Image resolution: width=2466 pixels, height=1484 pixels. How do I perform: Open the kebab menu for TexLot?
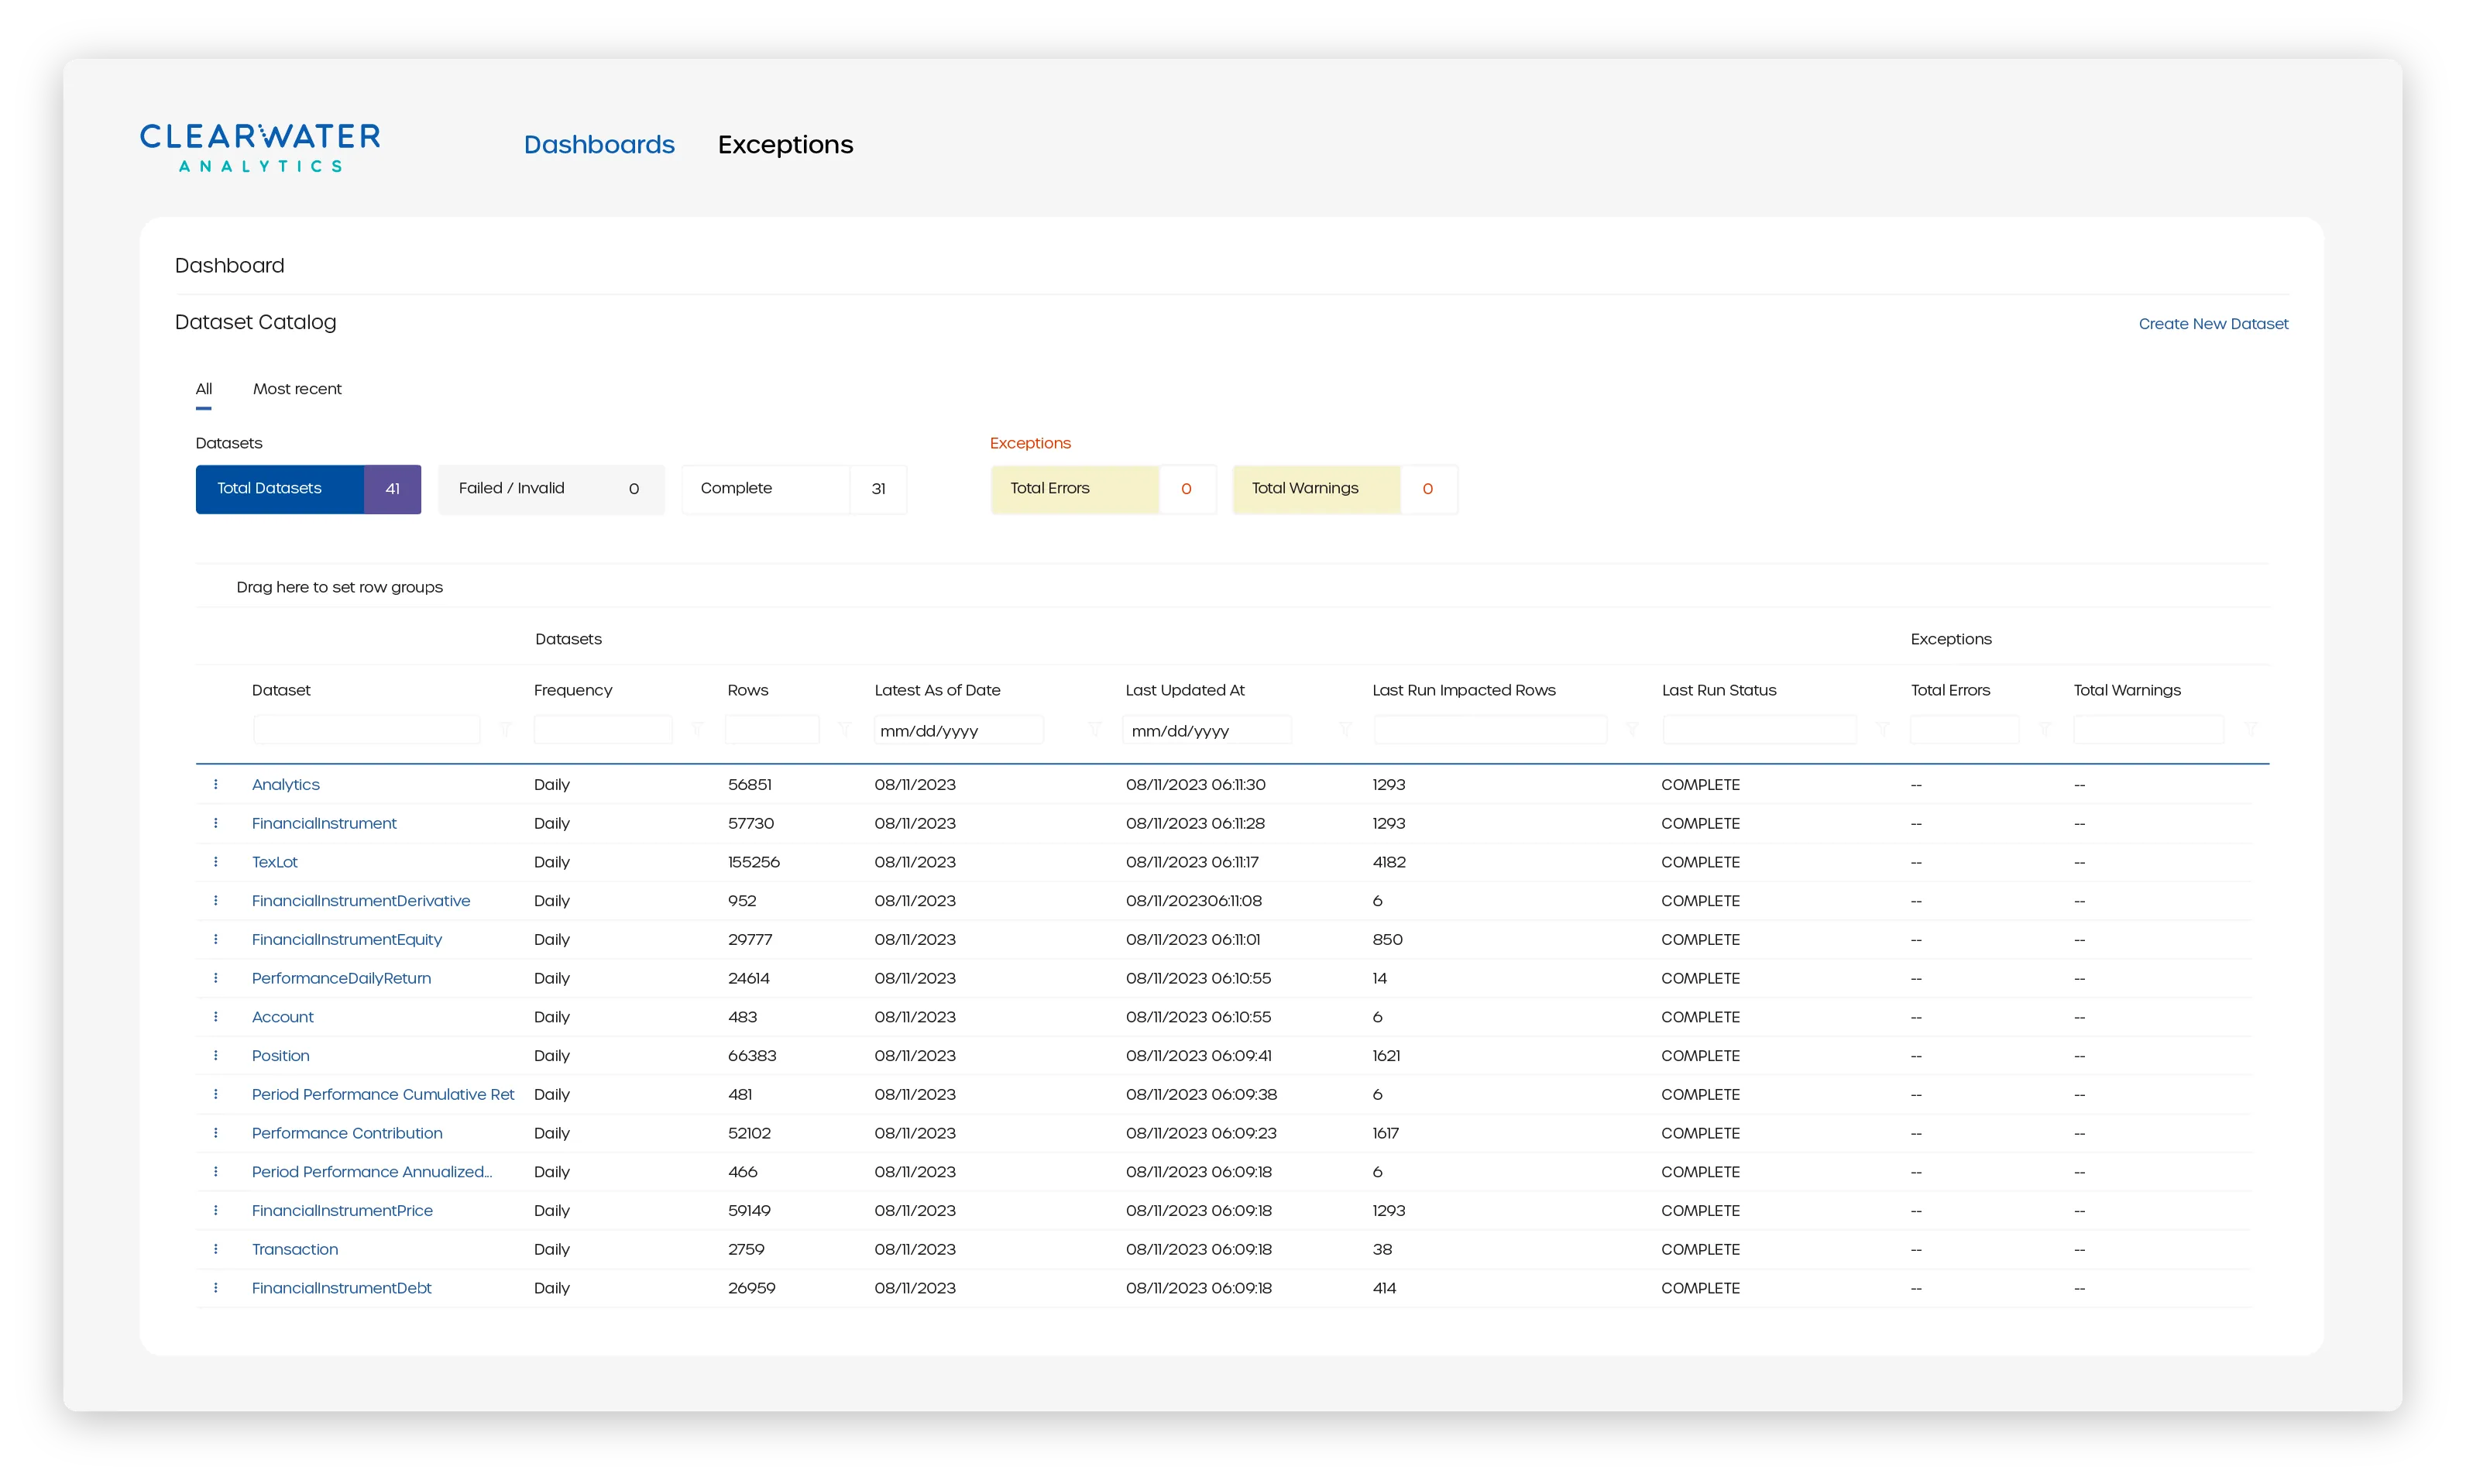click(x=217, y=861)
